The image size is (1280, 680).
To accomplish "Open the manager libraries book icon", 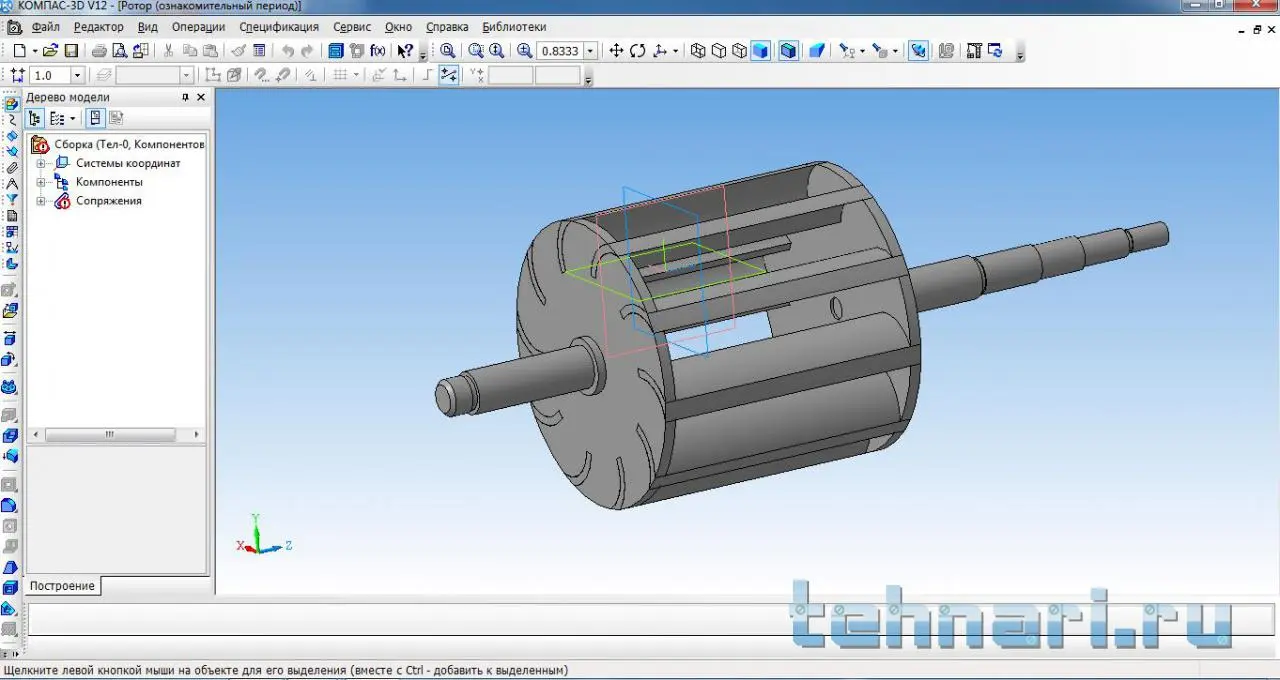I will tap(336, 50).
